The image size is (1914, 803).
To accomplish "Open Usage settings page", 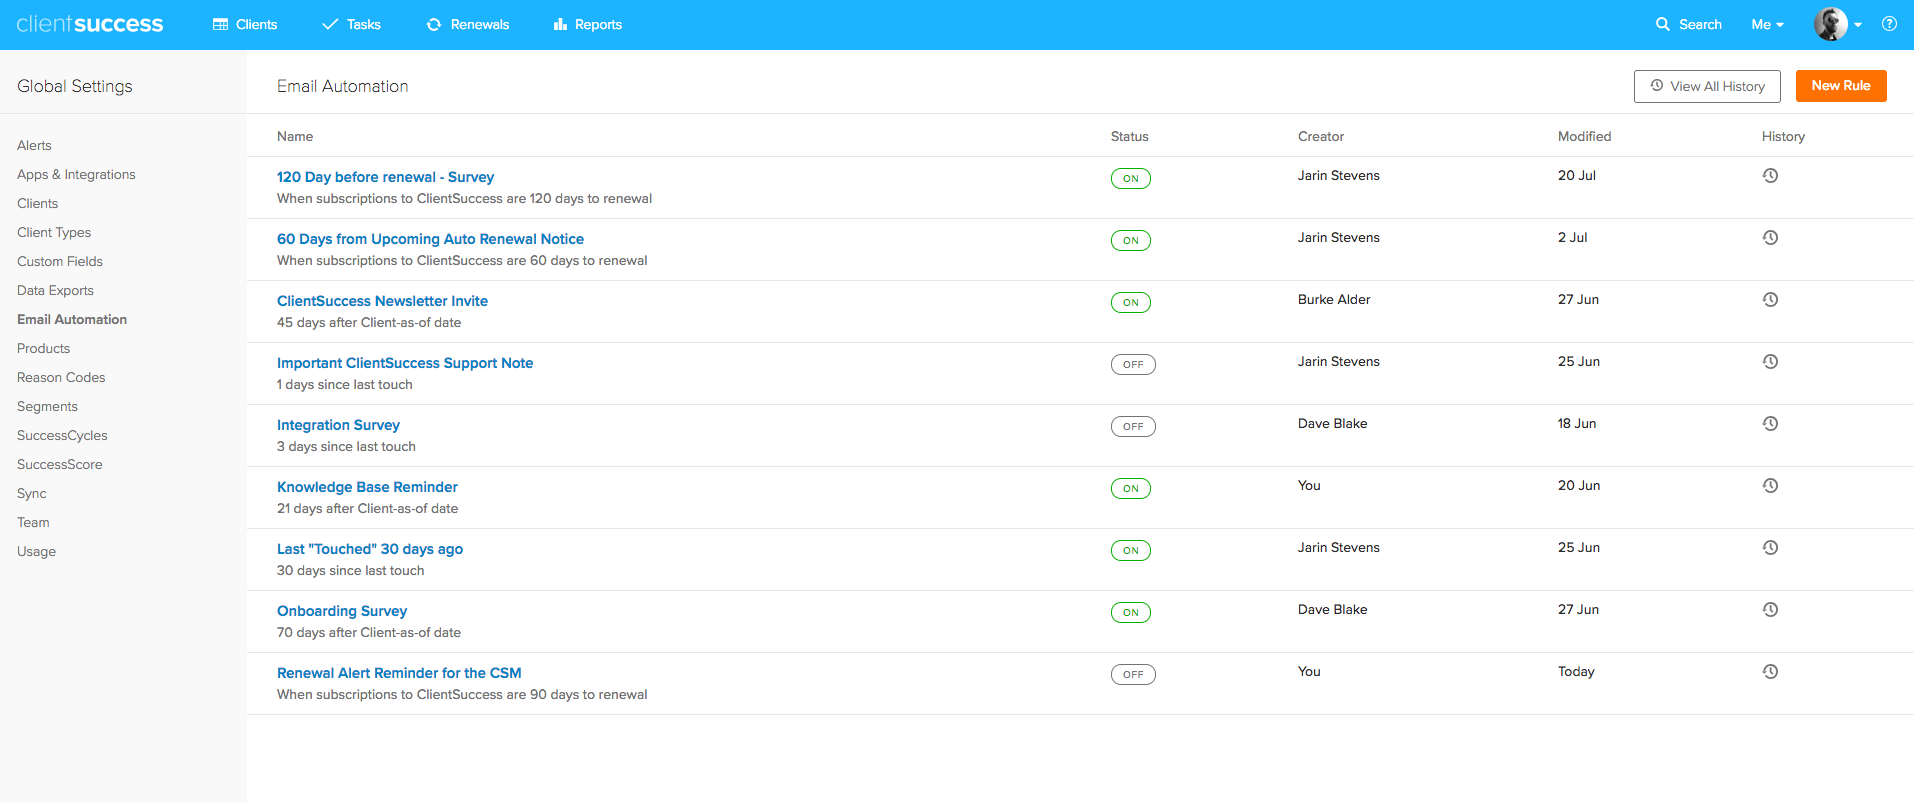I will click(36, 551).
